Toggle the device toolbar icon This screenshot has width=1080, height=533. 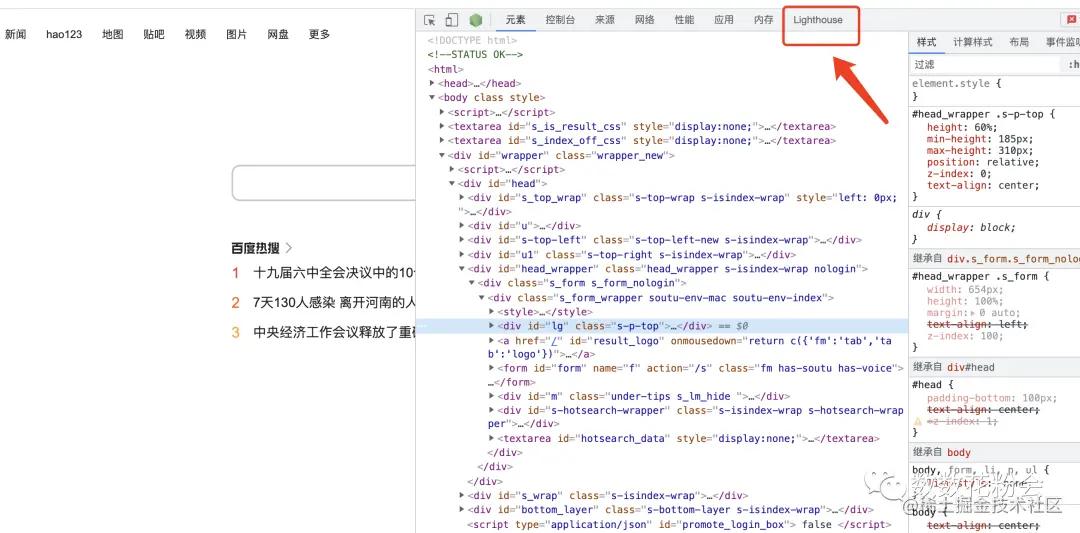(x=452, y=20)
